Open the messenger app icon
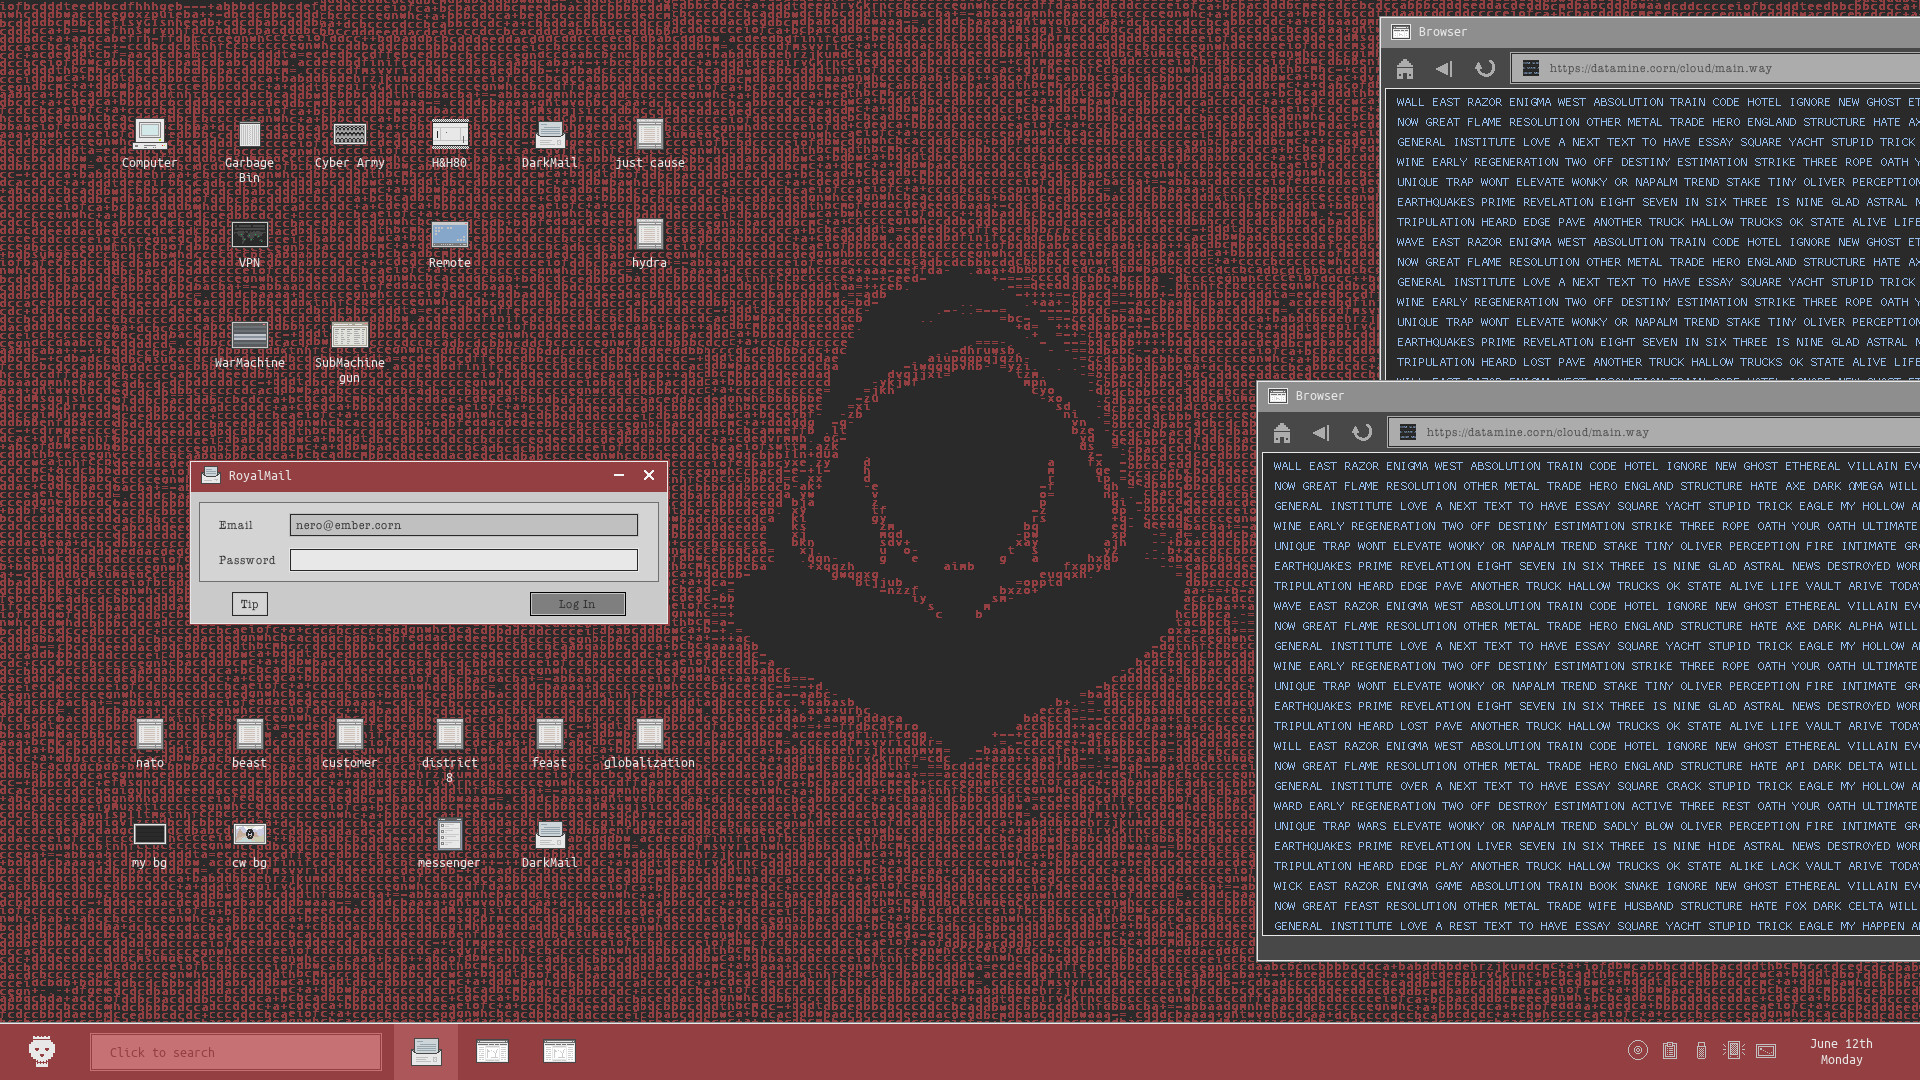This screenshot has width=1920, height=1080. (x=449, y=835)
